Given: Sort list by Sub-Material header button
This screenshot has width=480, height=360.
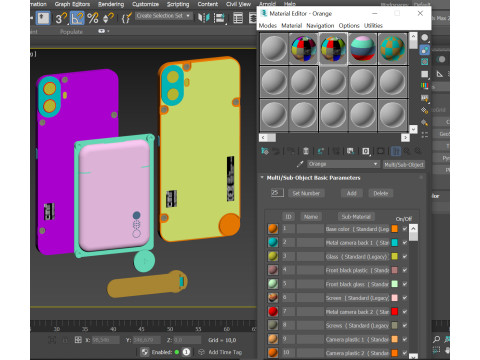Looking at the screenshot, I should [356, 217].
